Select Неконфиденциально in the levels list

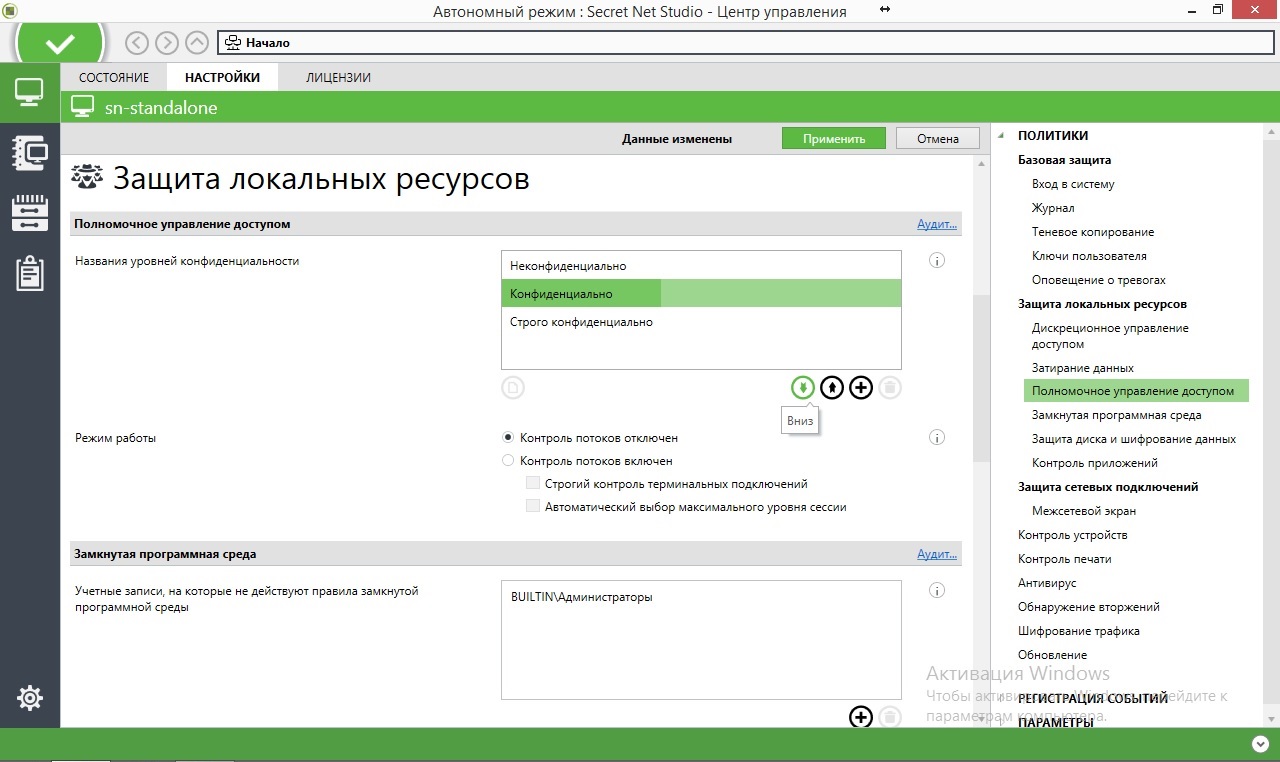click(x=701, y=266)
